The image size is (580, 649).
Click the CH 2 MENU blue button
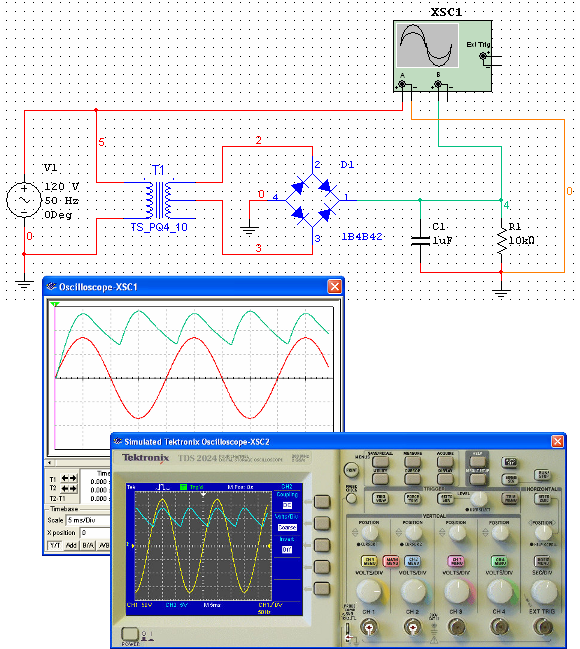tap(412, 561)
